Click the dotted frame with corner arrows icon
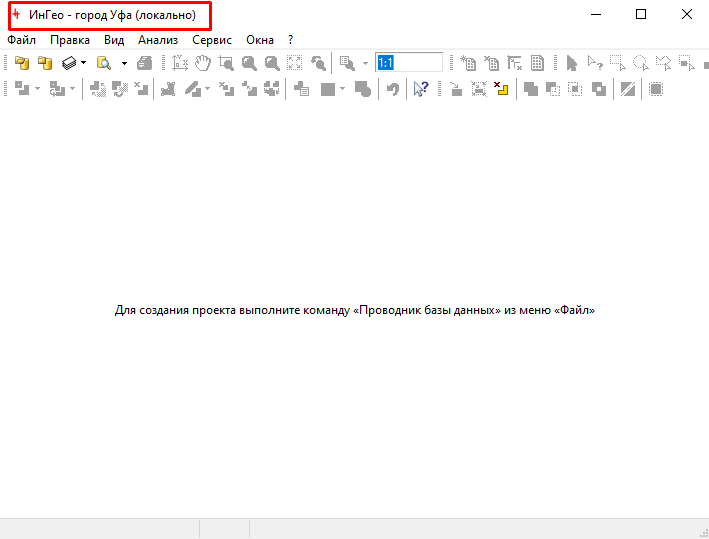Screen dimensions: 709x539 coord(479,89)
